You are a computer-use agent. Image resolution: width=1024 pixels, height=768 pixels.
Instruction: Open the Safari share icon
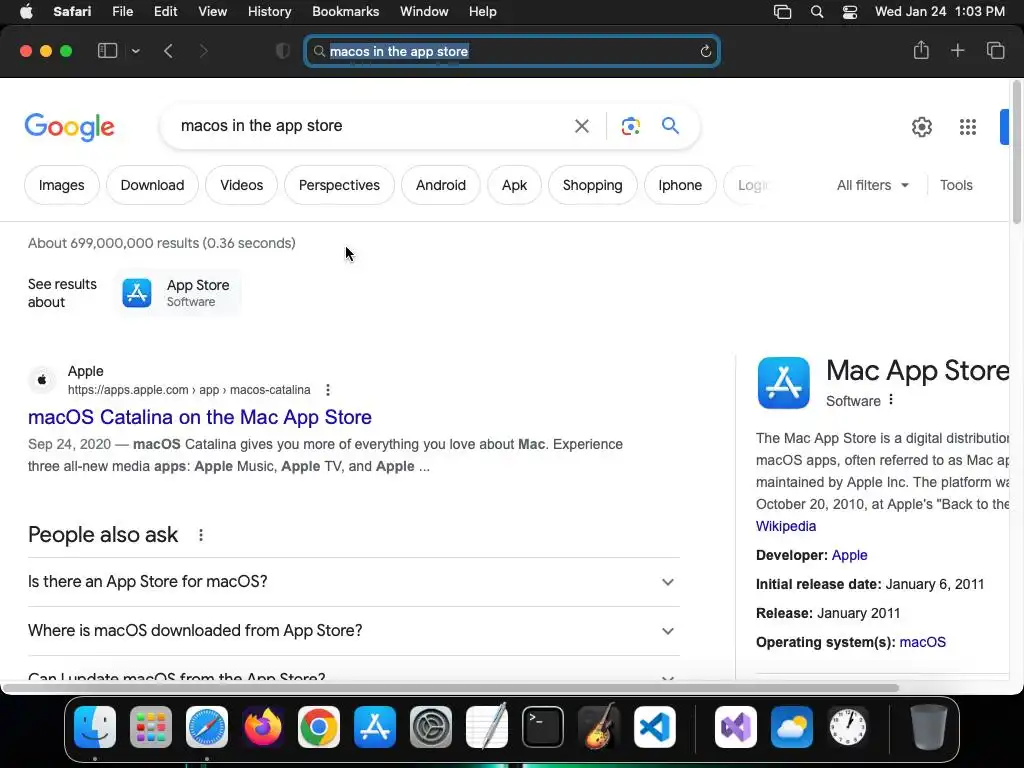click(921, 50)
